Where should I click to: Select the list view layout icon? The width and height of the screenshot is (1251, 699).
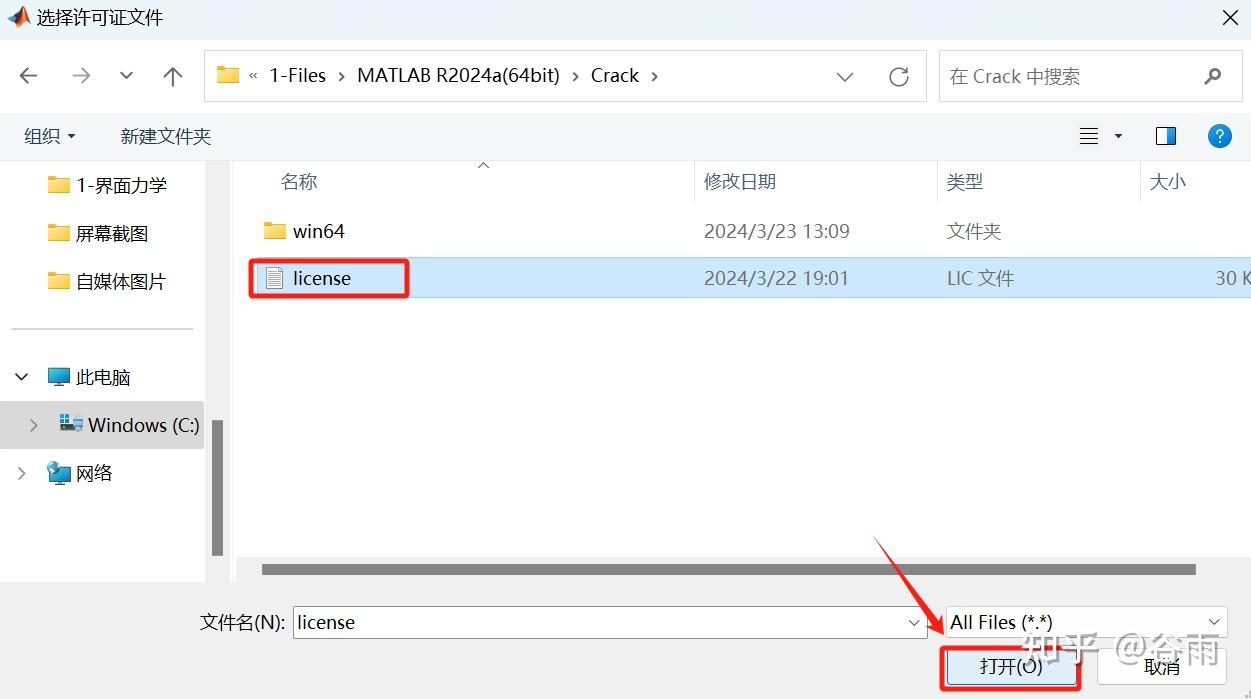coord(1088,136)
